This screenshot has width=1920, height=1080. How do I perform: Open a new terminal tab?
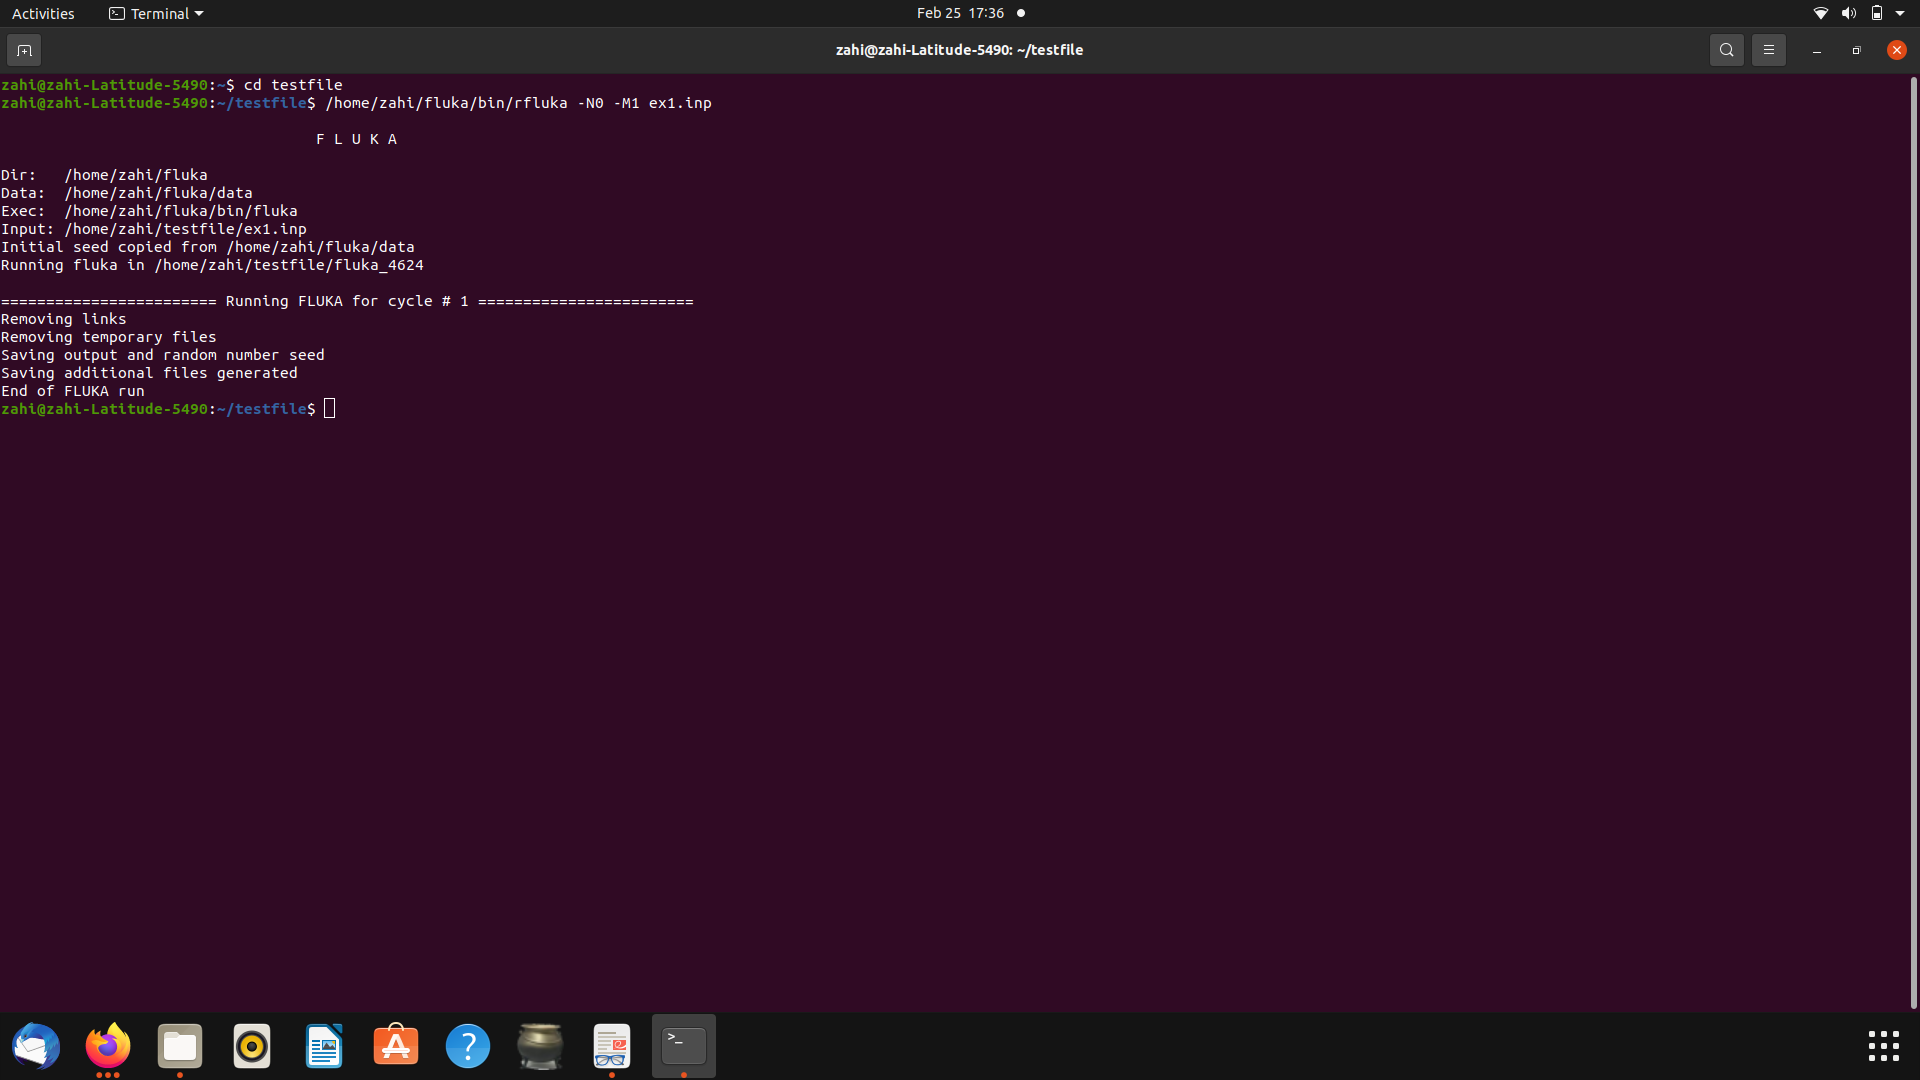coord(24,50)
